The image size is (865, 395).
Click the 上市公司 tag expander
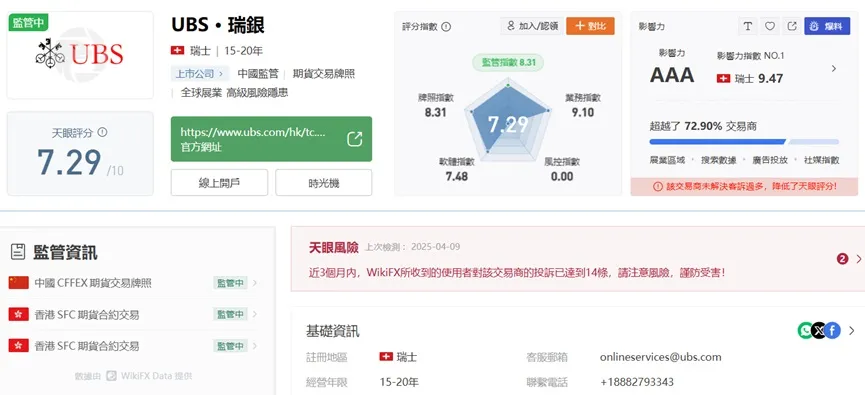[x=199, y=73]
